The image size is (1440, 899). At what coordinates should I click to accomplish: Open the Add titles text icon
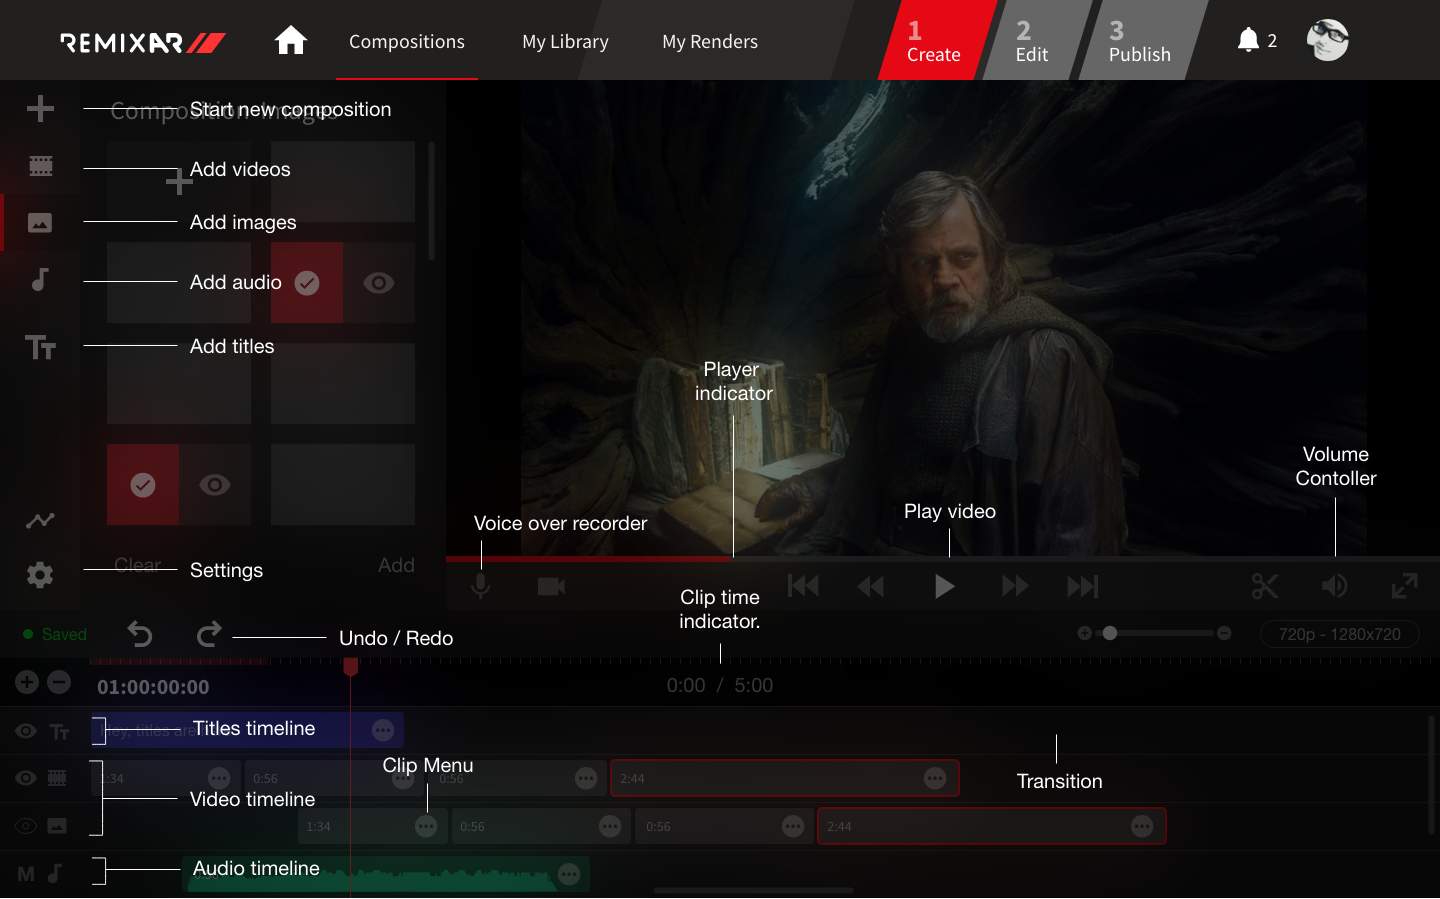(x=41, y=347)
